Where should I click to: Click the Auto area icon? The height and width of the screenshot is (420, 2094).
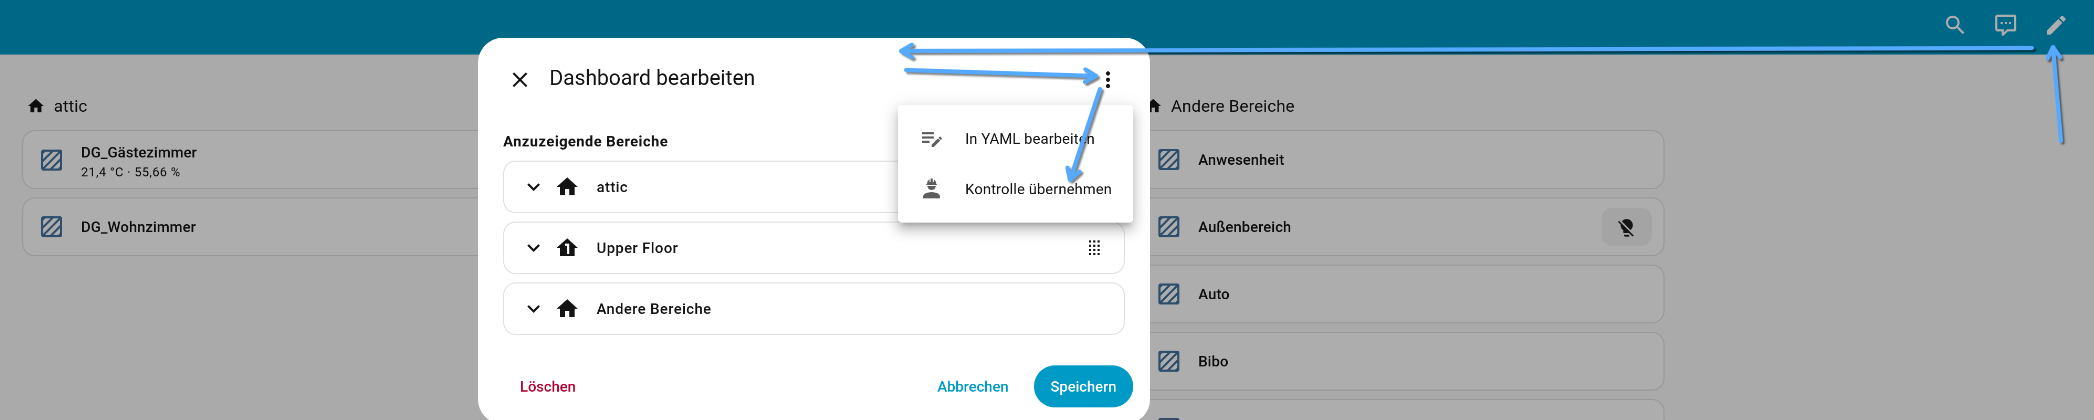1169,294
